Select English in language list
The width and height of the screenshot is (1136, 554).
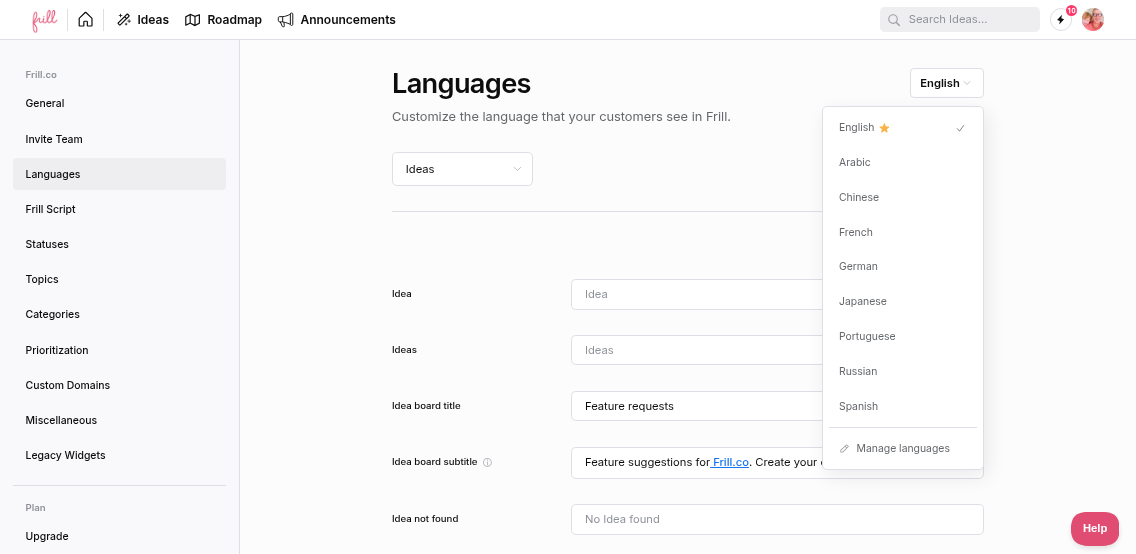click(x=903, y=127)
